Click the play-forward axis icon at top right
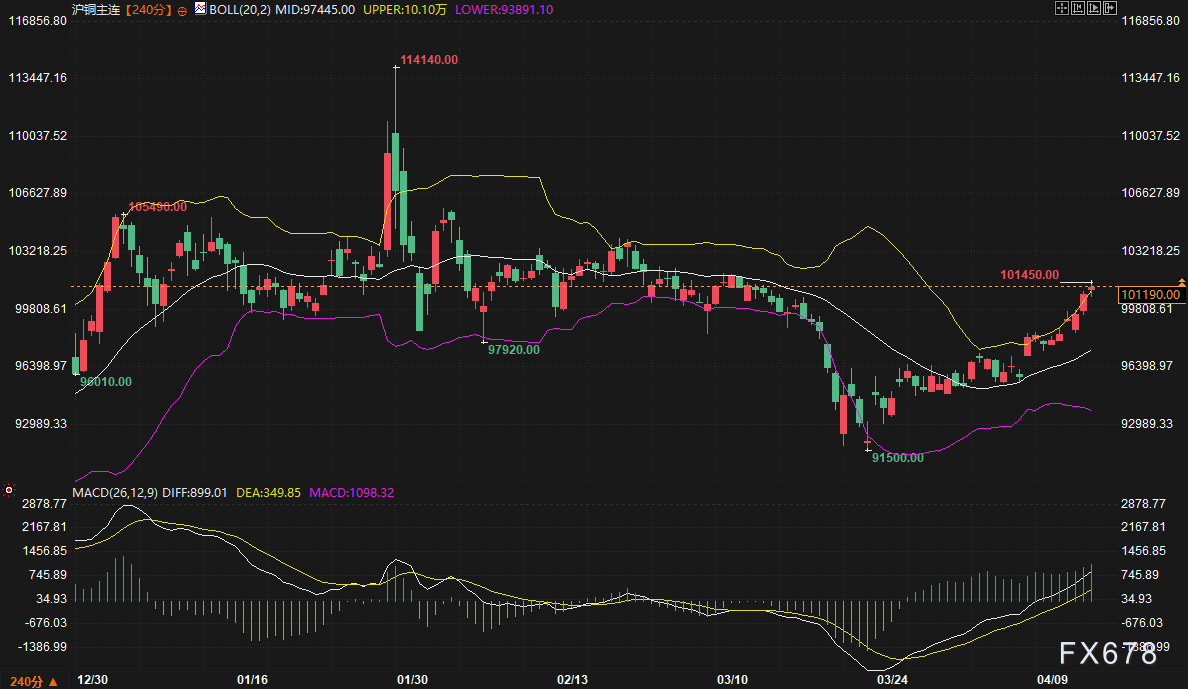 (1096, 8)
